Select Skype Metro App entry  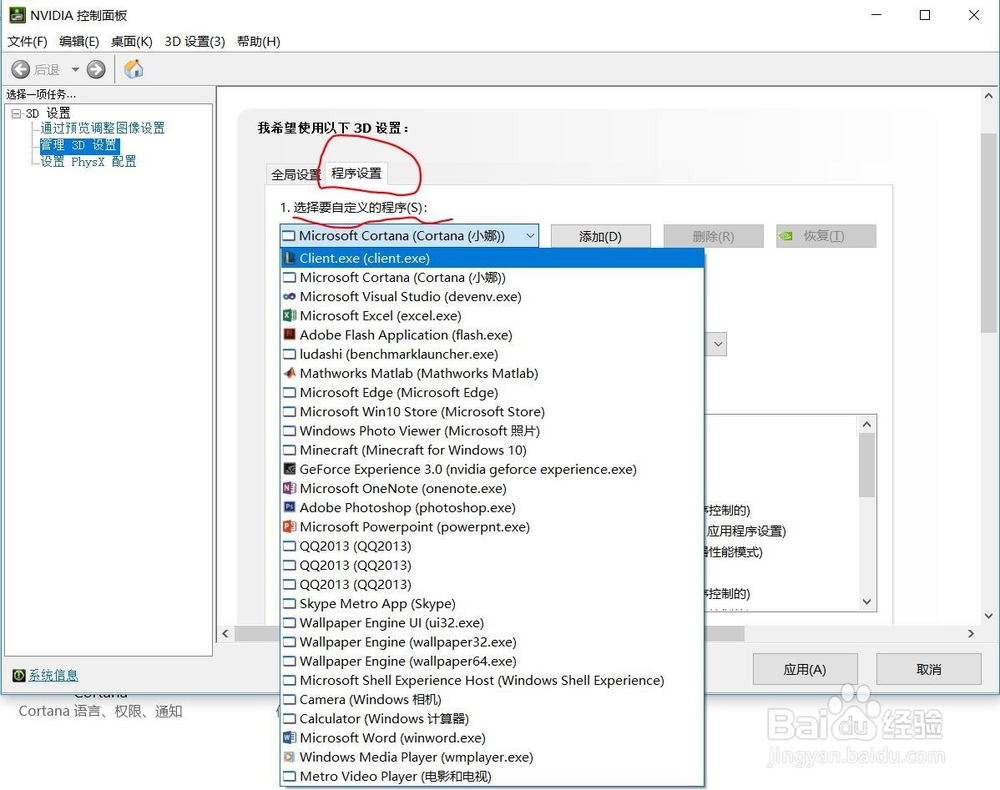coord(492,604)
